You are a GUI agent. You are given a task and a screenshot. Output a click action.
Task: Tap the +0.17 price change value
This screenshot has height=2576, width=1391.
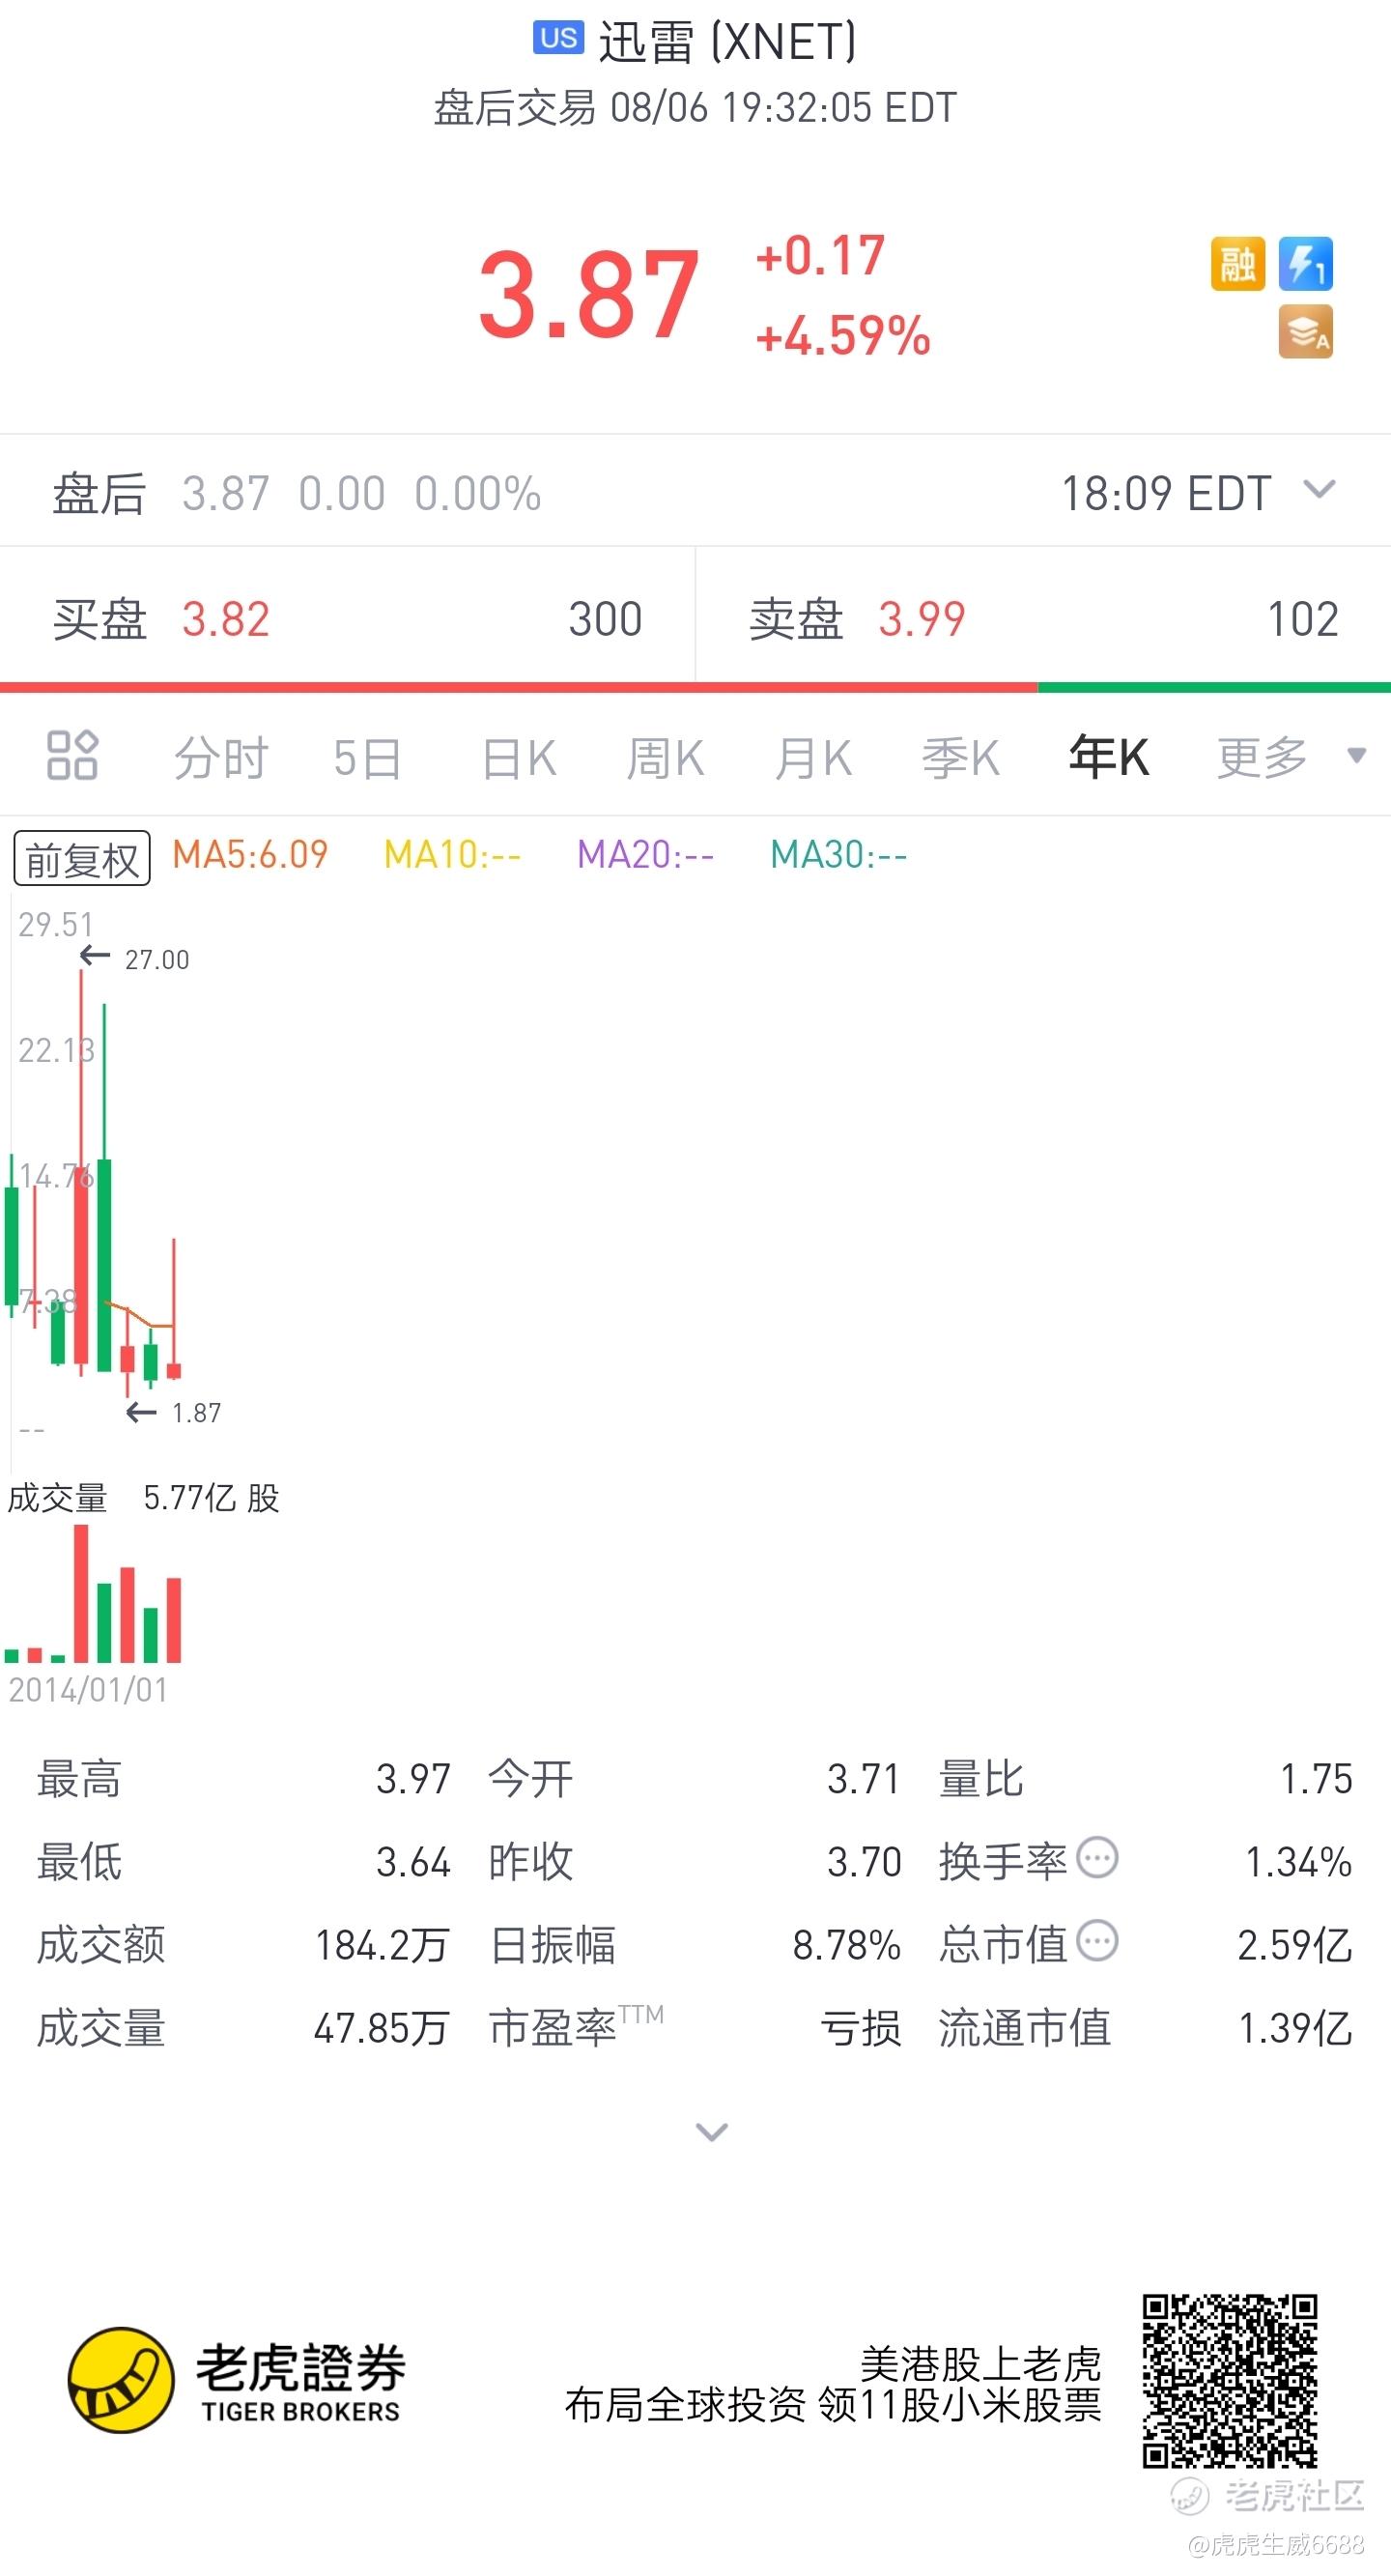coord(820,255)
